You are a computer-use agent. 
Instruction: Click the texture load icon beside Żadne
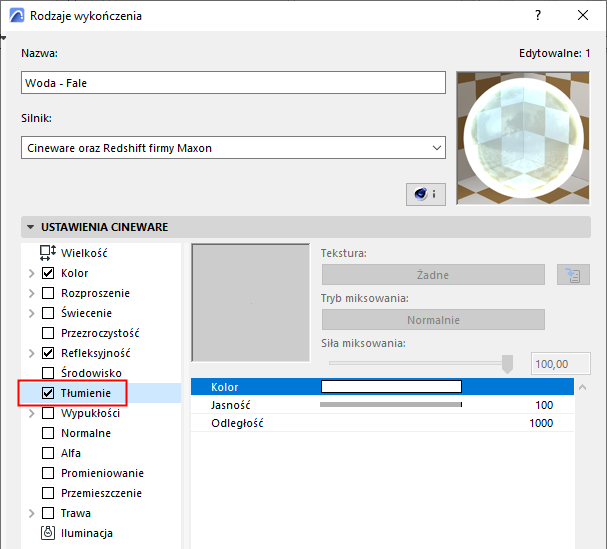click(573, 275)
